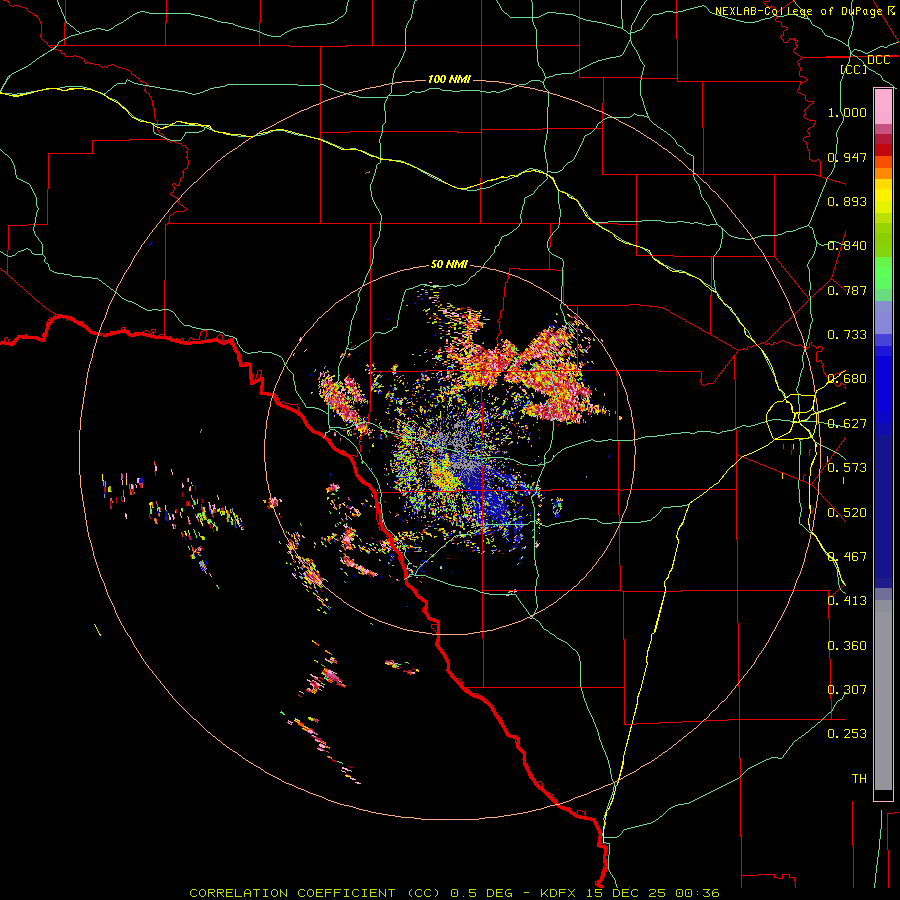Click the 0.787 value on the color scale
Image resolution: width=900 pixels, height=900 pixels.
pyautogui.click(x=847, y=290)
